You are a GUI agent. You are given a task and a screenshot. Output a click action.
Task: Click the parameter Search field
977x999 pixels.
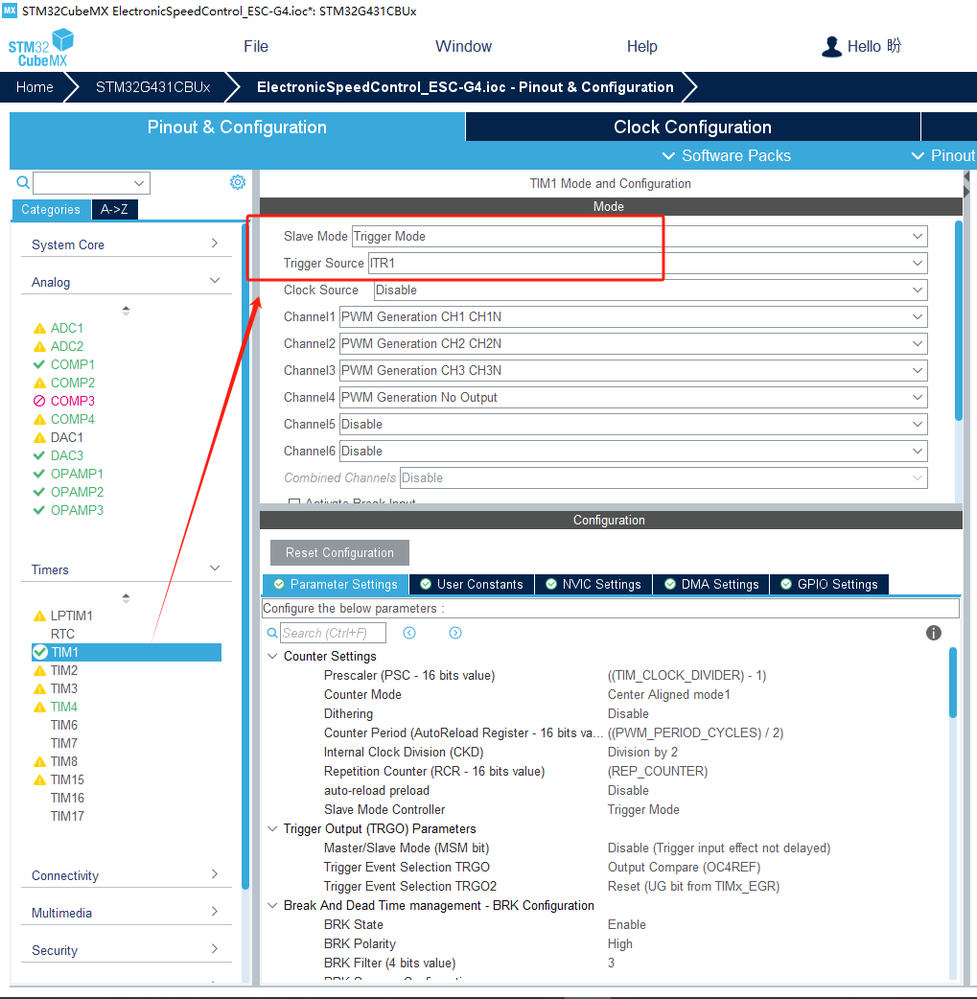tap(333, 633)
